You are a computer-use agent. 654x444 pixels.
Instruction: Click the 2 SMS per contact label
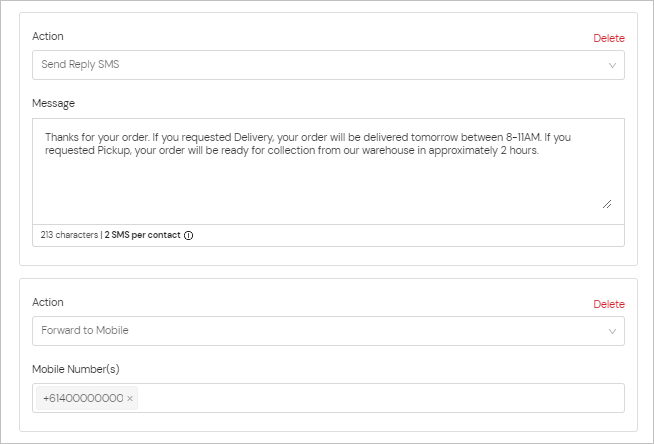coord(142,235)
